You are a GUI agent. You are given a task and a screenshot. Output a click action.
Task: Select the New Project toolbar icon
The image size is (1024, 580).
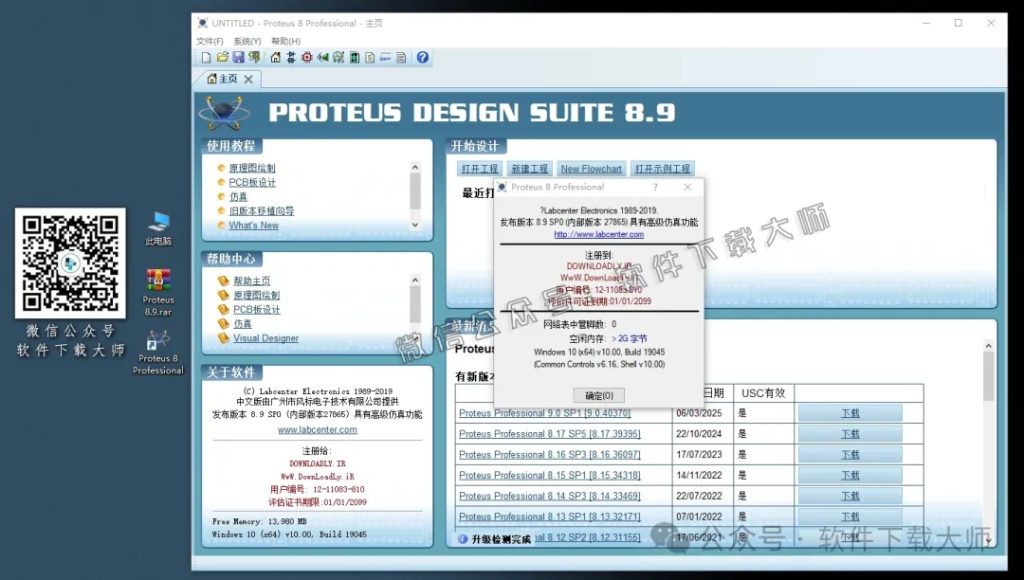(206, 57)
